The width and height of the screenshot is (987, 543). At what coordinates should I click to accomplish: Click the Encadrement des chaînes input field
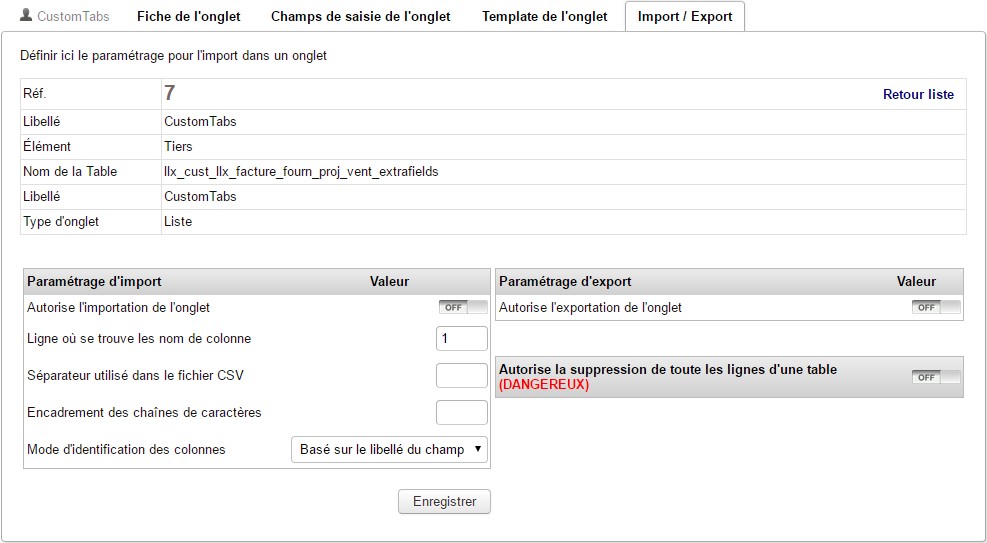click(462, 412)
